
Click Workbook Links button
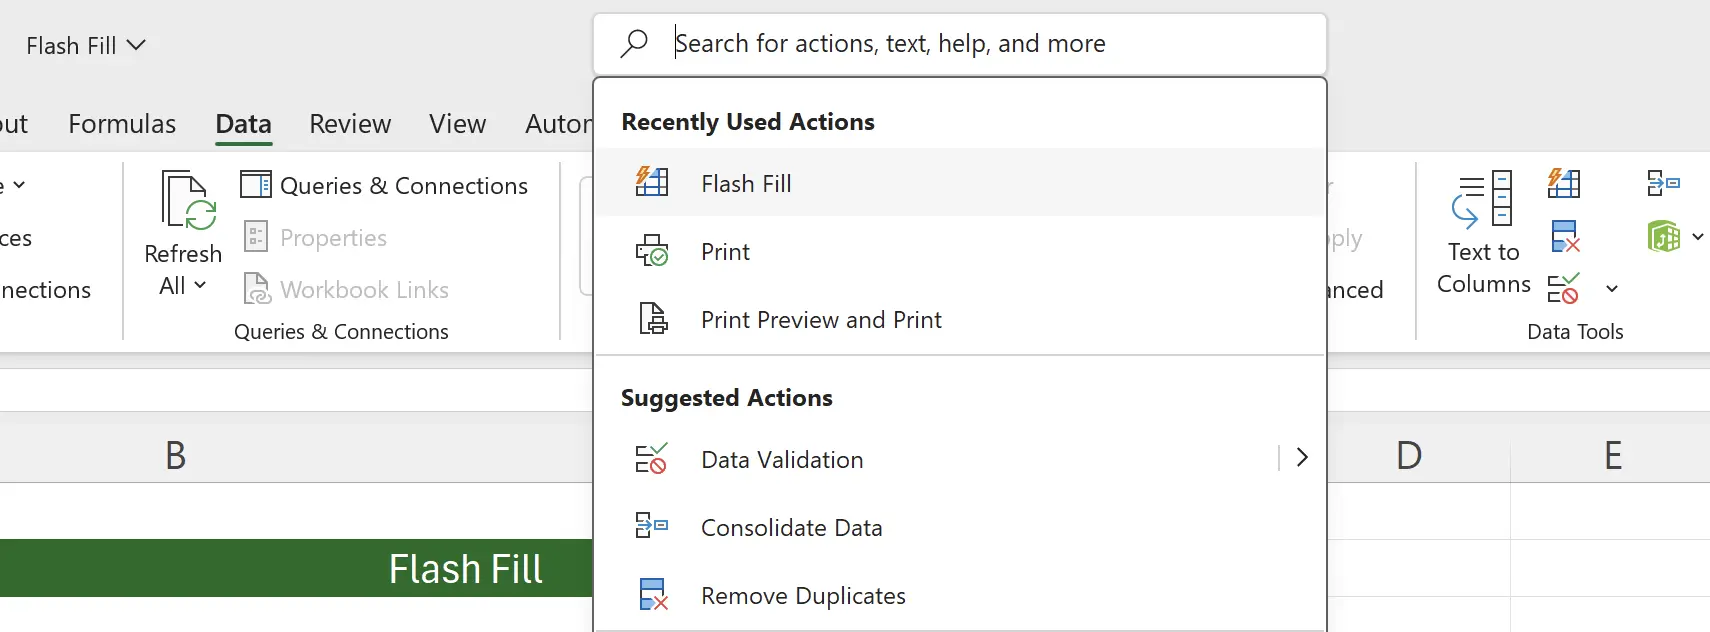346,289
